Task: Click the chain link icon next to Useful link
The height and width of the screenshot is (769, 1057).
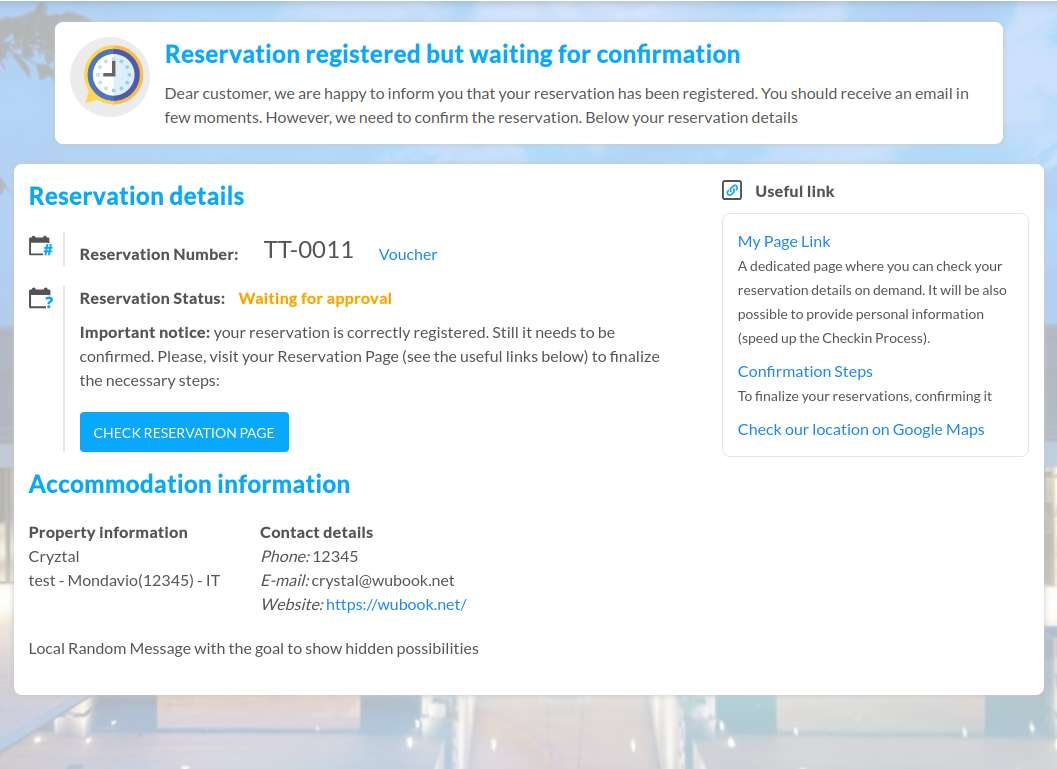Action: (x=732, y=190)
